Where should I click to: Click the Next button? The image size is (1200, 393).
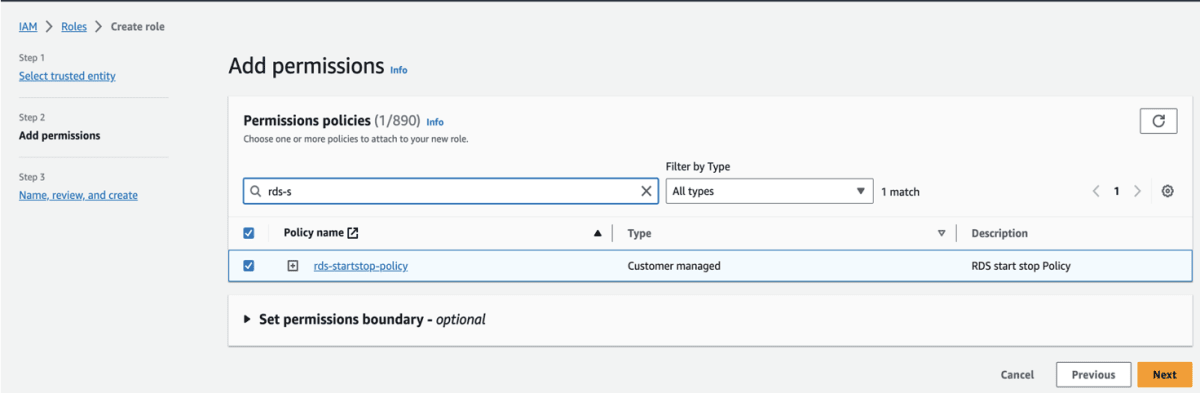(x=1164, y=375)
